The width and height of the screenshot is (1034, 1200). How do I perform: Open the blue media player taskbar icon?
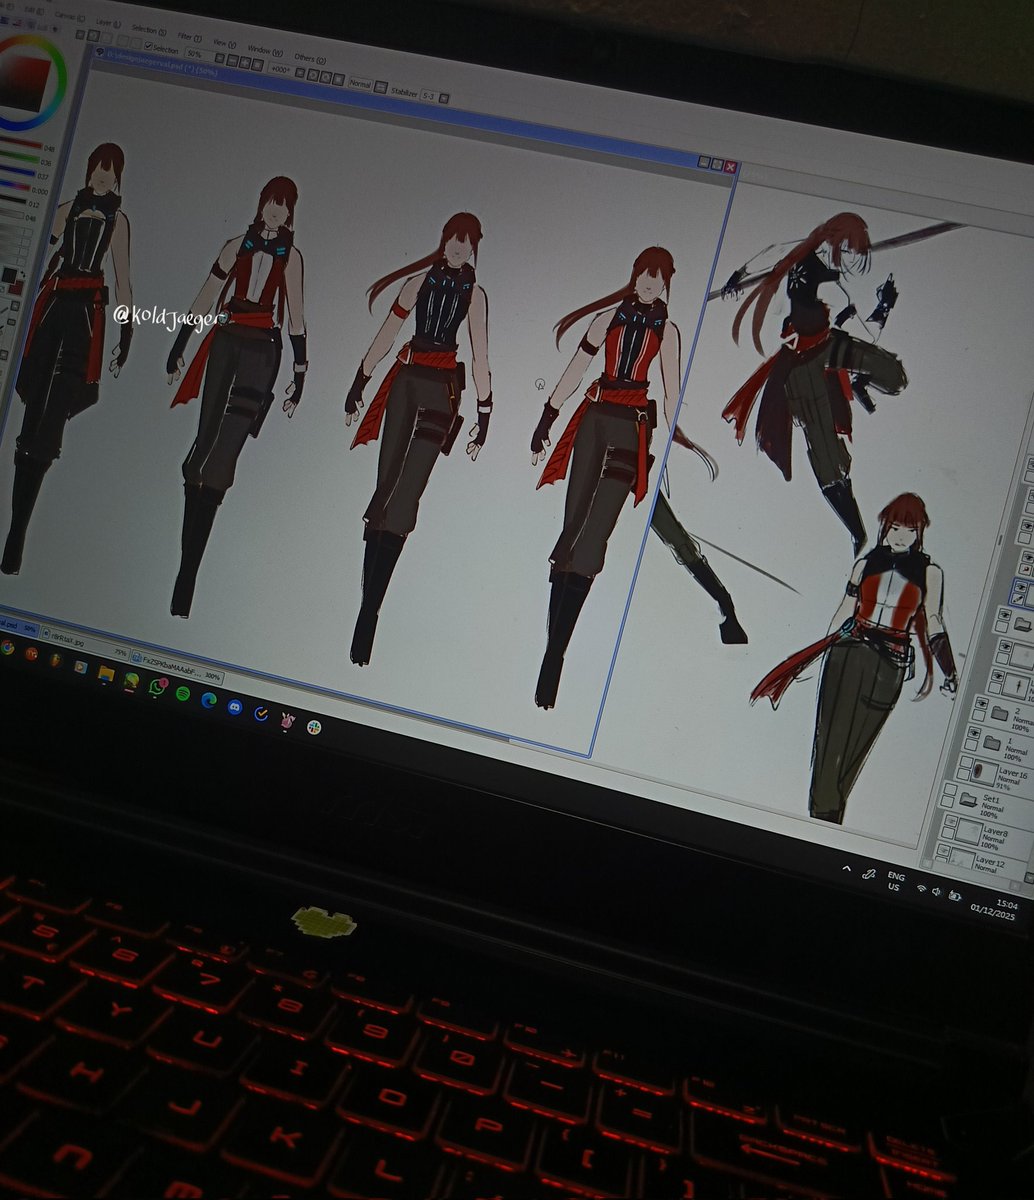(81, 667)
